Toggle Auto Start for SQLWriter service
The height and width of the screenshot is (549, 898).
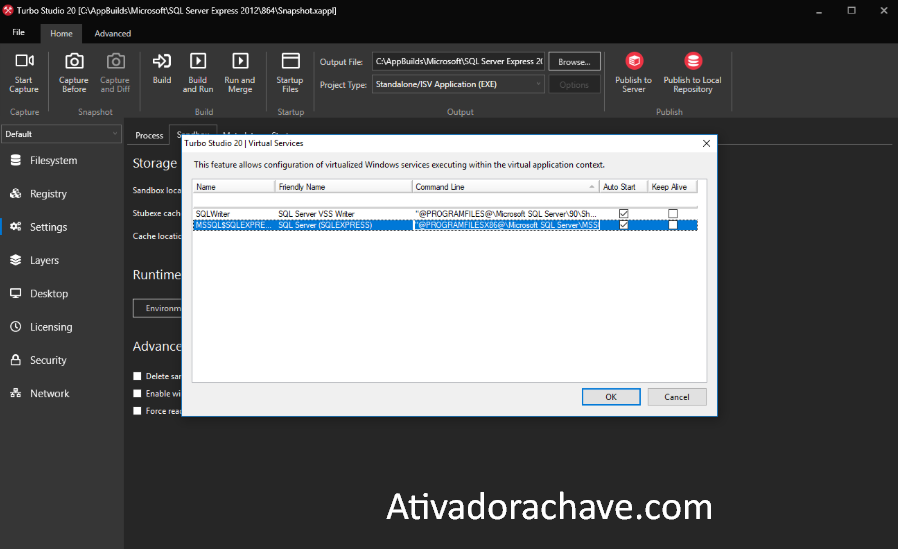tap(624, 213)
